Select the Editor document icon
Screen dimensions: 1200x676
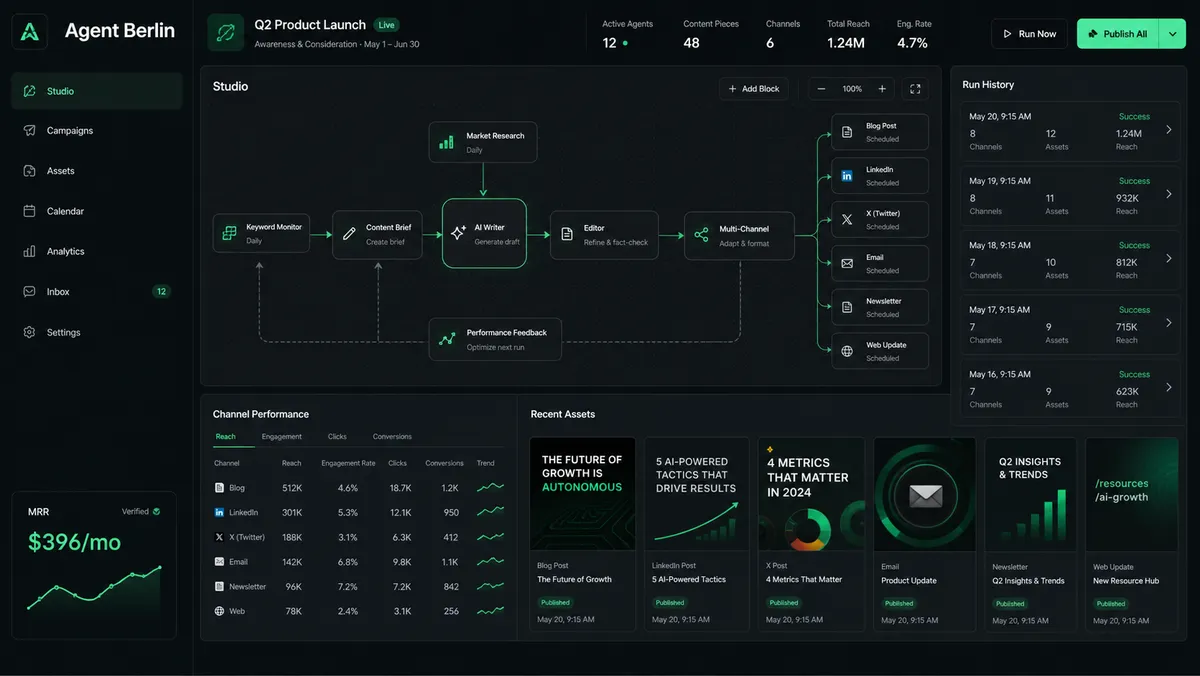coord(567,234)
